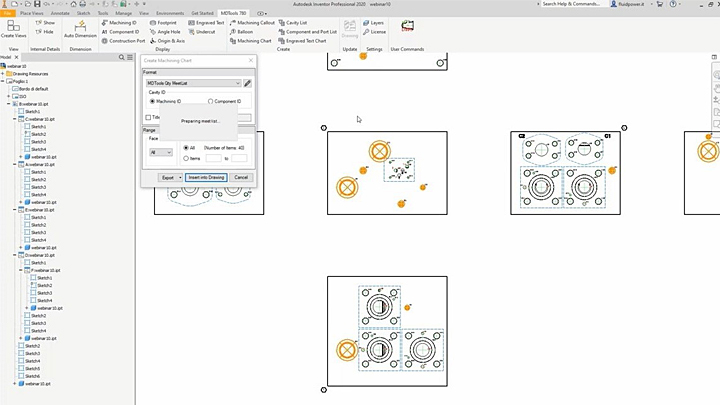
Task: Click the Insert into Drawing button
Action: pos(206,177)
